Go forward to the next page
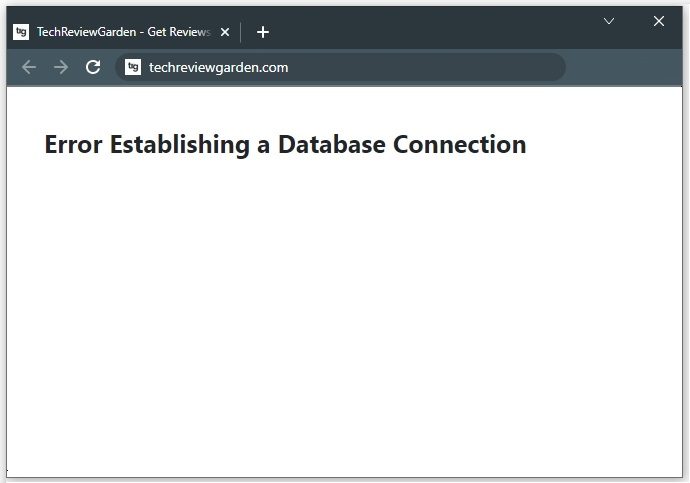The image size is (690, 483). pos(61,67)
